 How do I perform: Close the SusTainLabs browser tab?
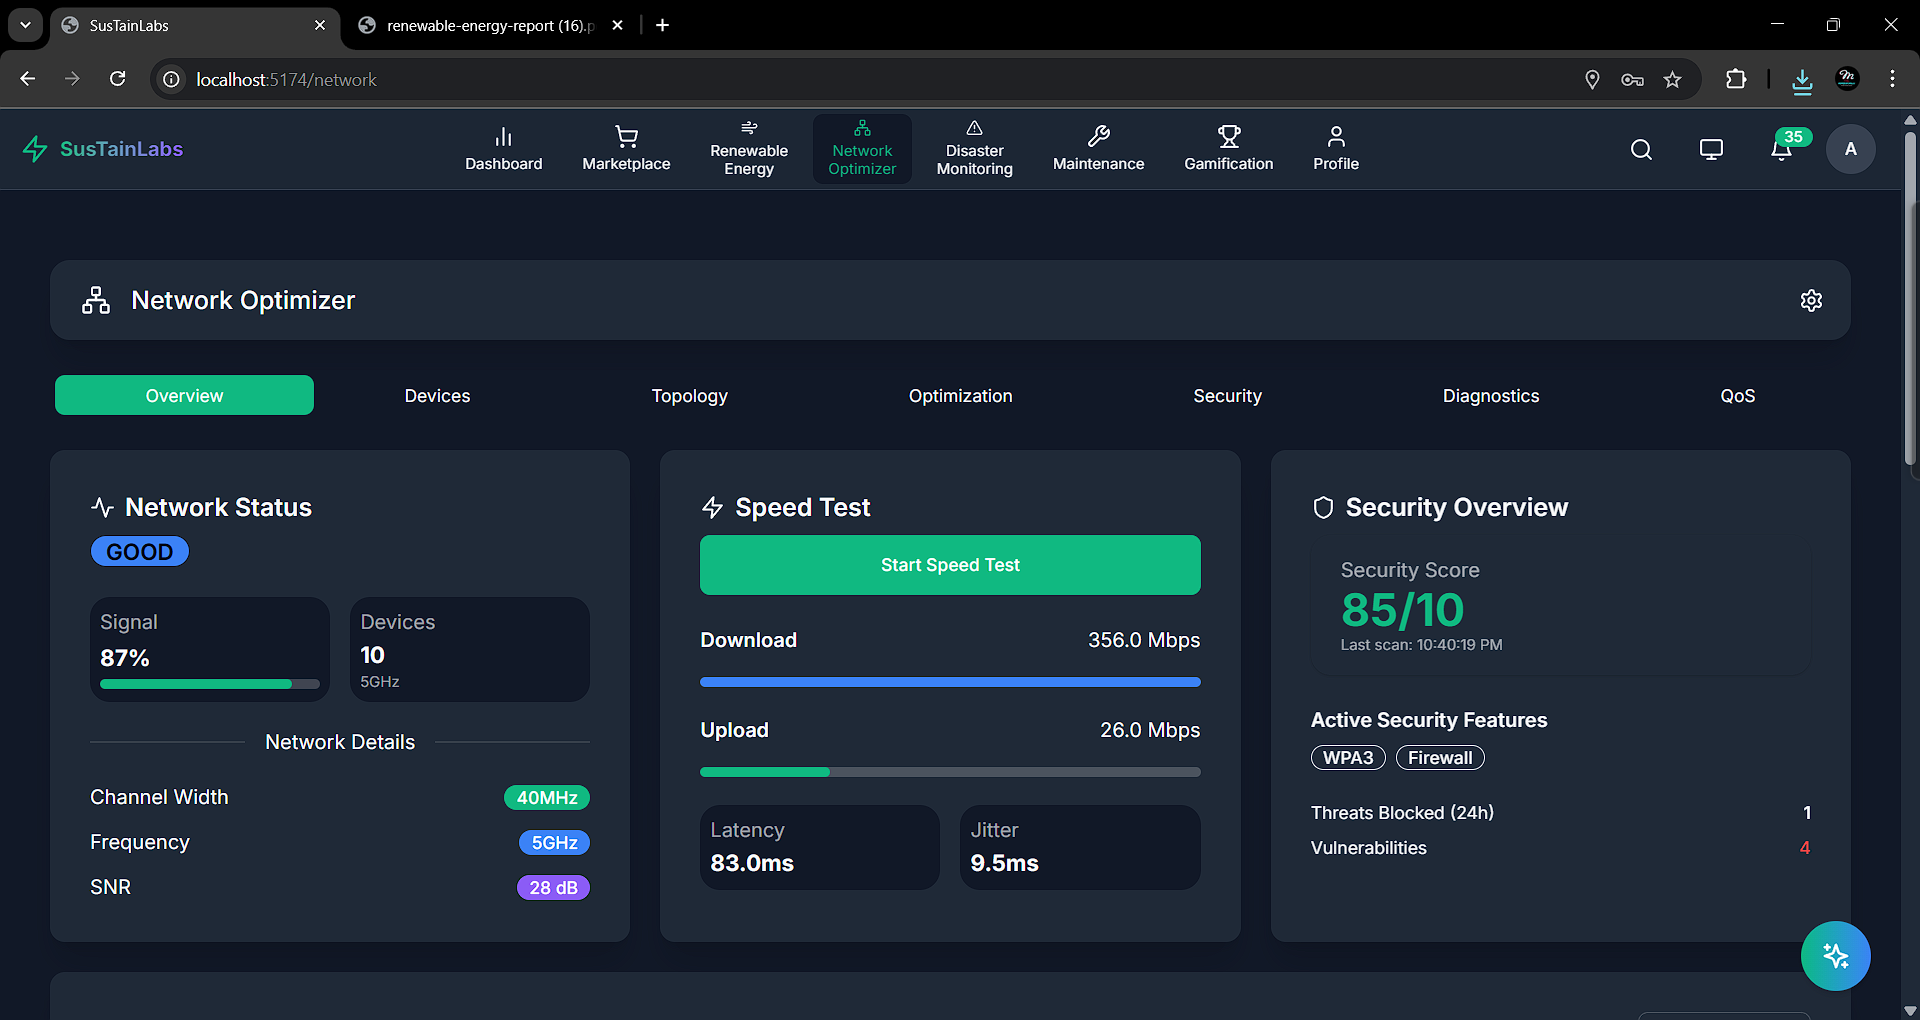click(x=320, y=25)
